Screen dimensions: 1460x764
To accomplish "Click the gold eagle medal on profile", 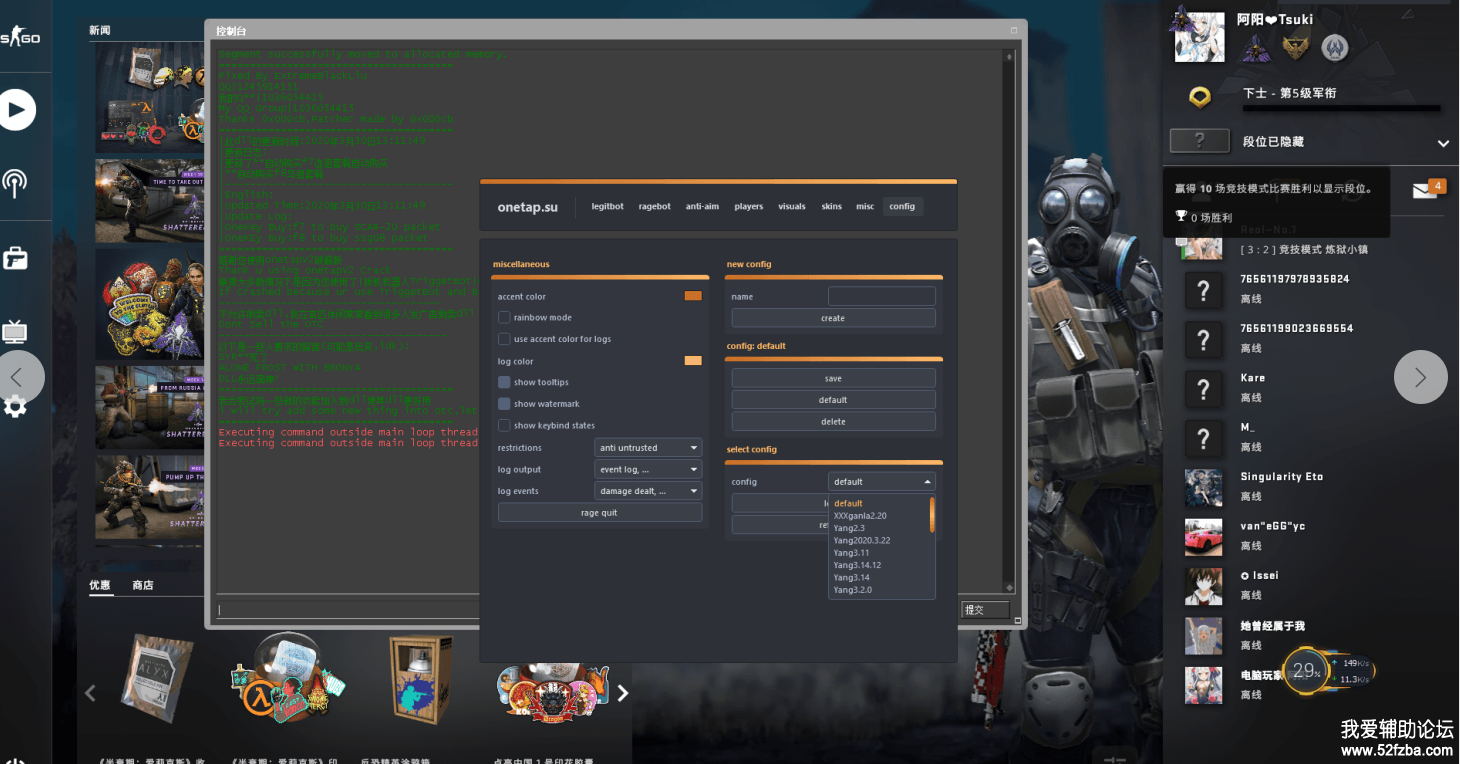I will click(1296, 47).
